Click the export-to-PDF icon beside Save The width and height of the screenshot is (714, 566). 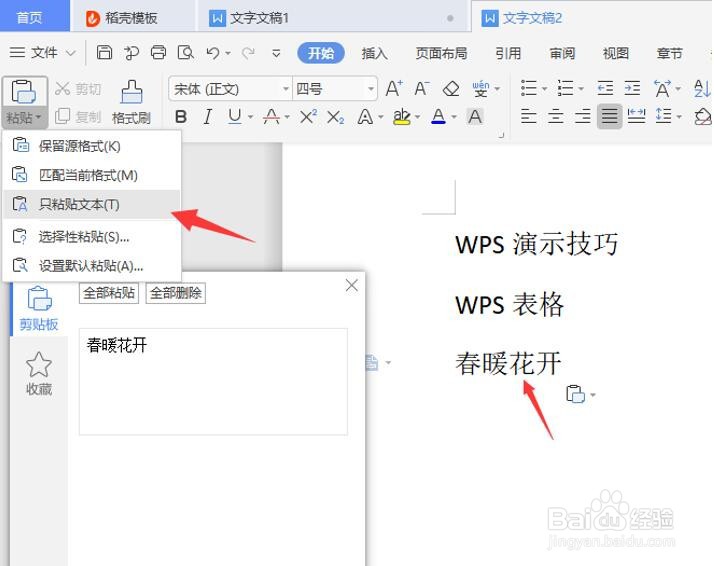pyautogui.click(x=131, y=53)
